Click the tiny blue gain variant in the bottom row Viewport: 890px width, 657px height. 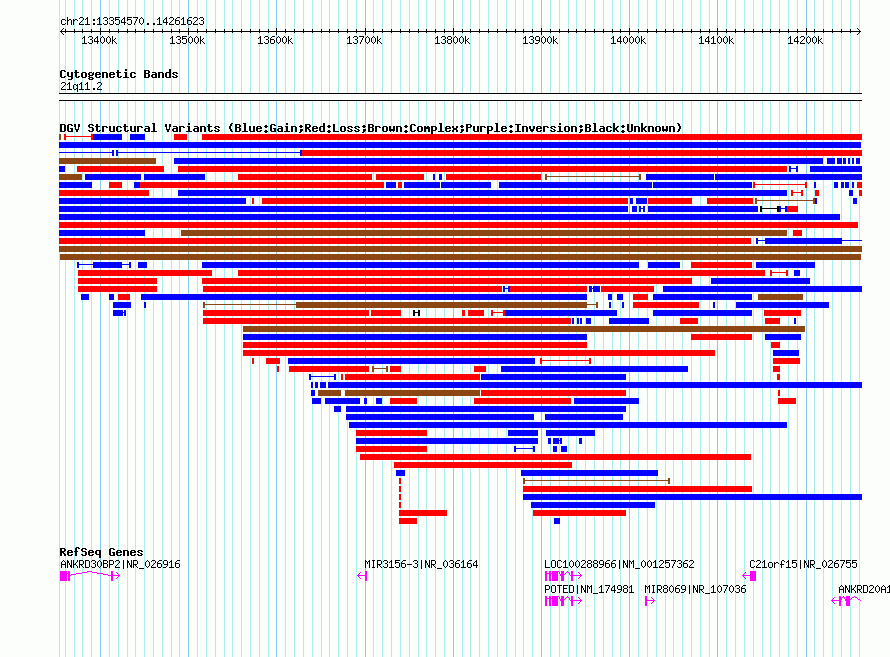(557, 521)
